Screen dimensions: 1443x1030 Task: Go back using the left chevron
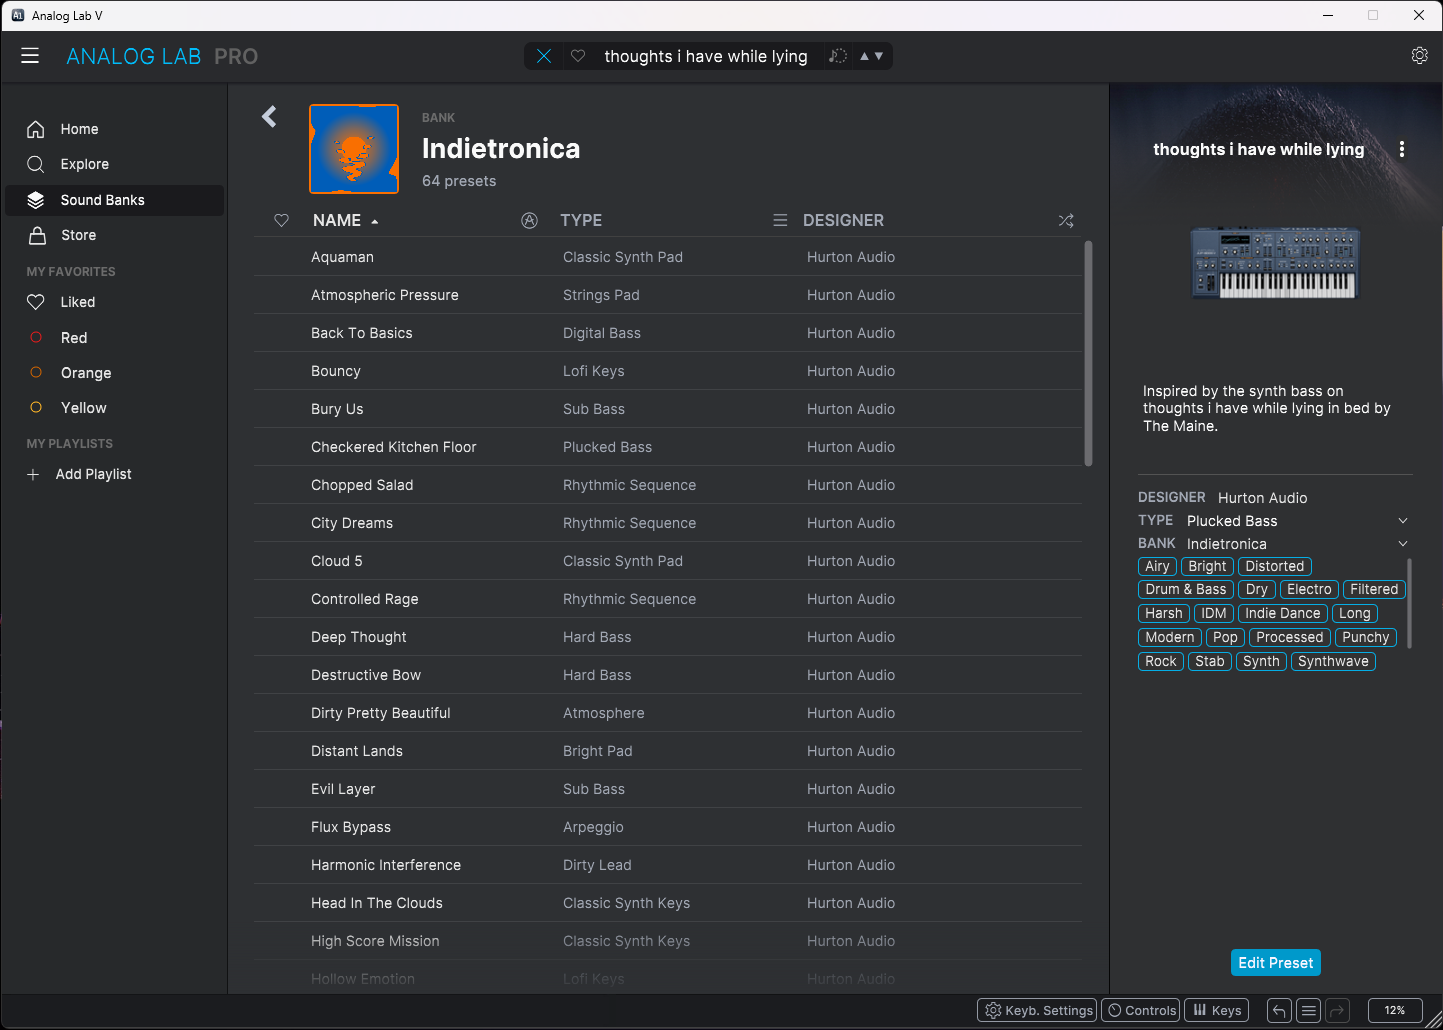[269, 117]
